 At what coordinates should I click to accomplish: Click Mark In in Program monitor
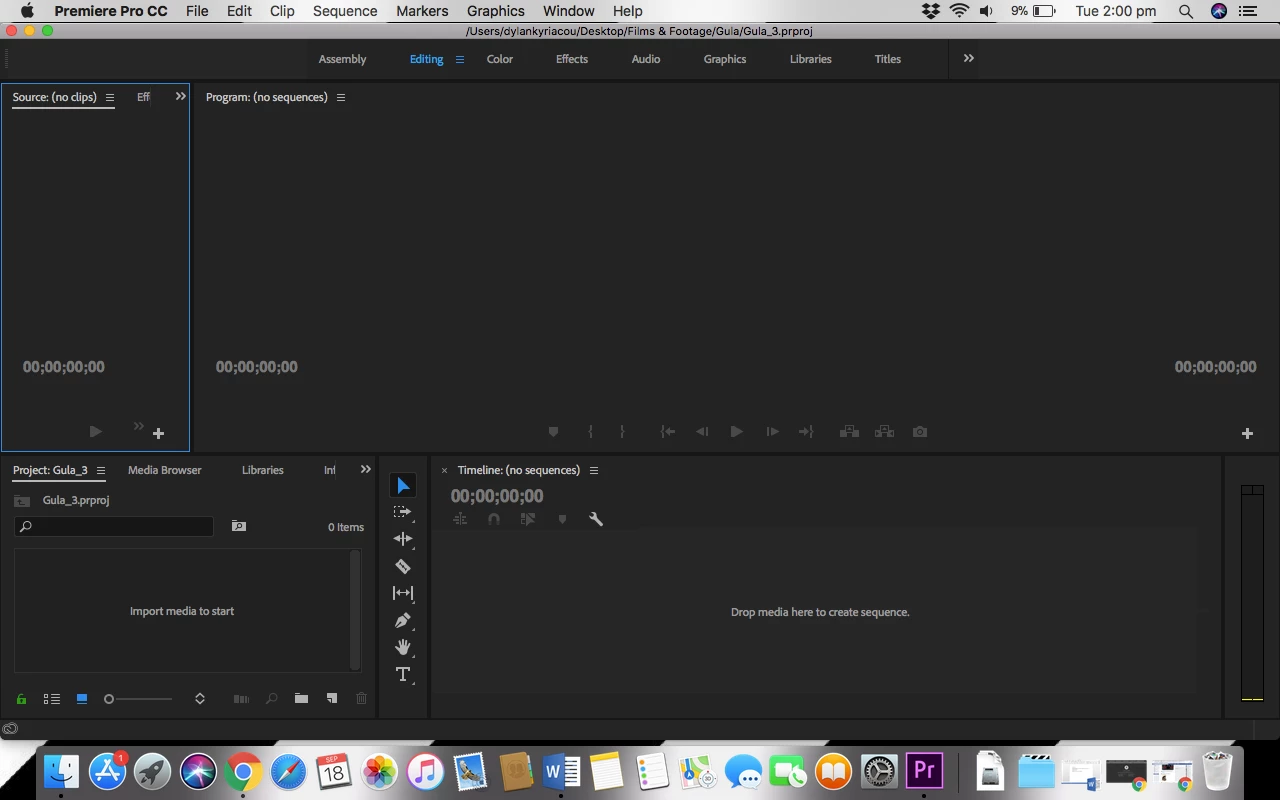pos(590,432)
